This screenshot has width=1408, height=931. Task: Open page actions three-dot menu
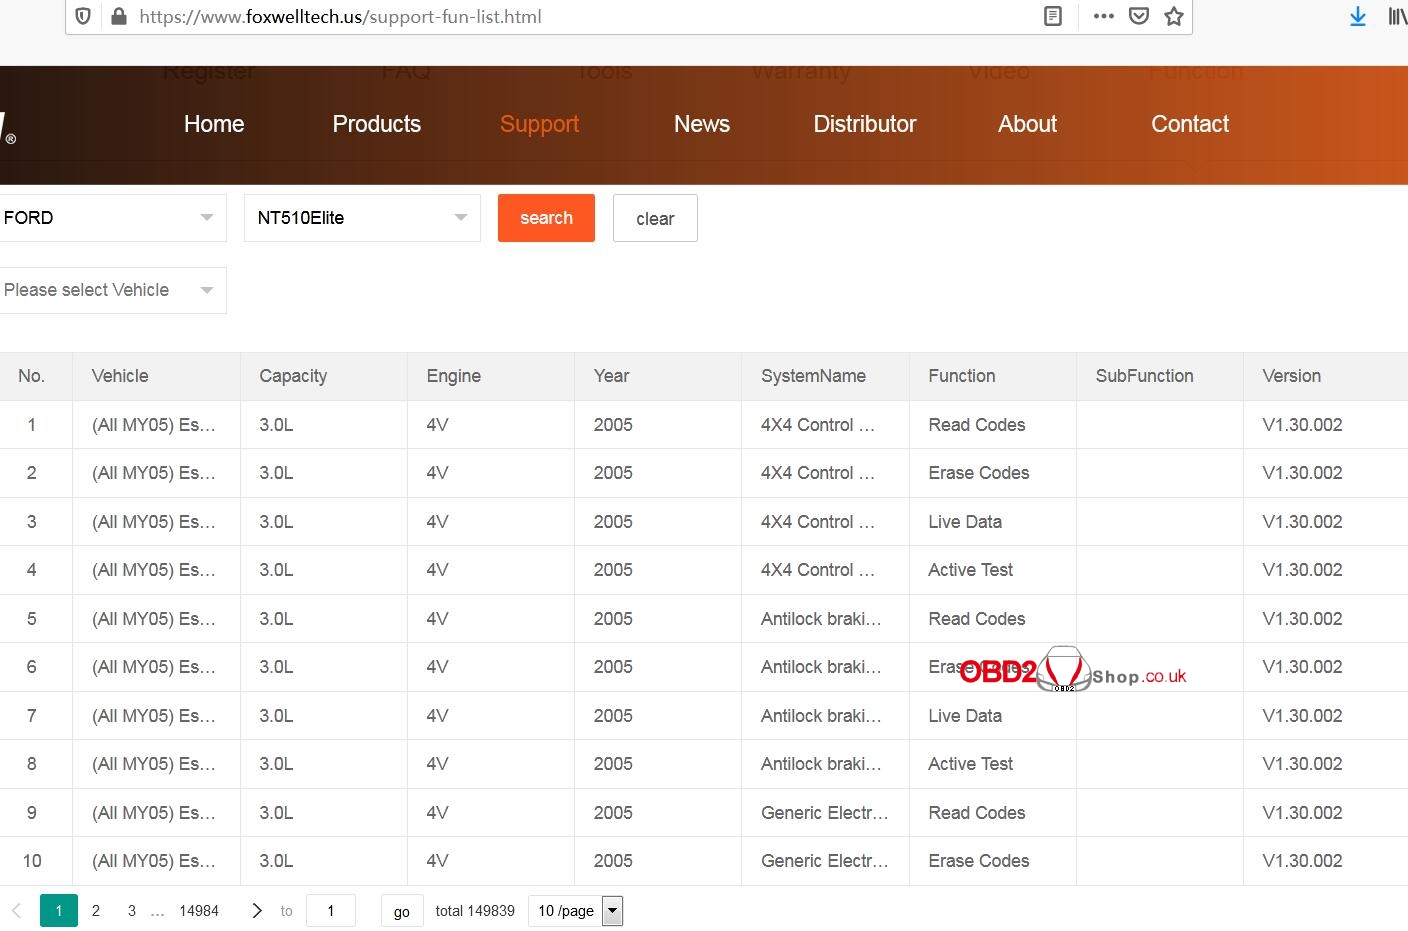(1104, 16)
